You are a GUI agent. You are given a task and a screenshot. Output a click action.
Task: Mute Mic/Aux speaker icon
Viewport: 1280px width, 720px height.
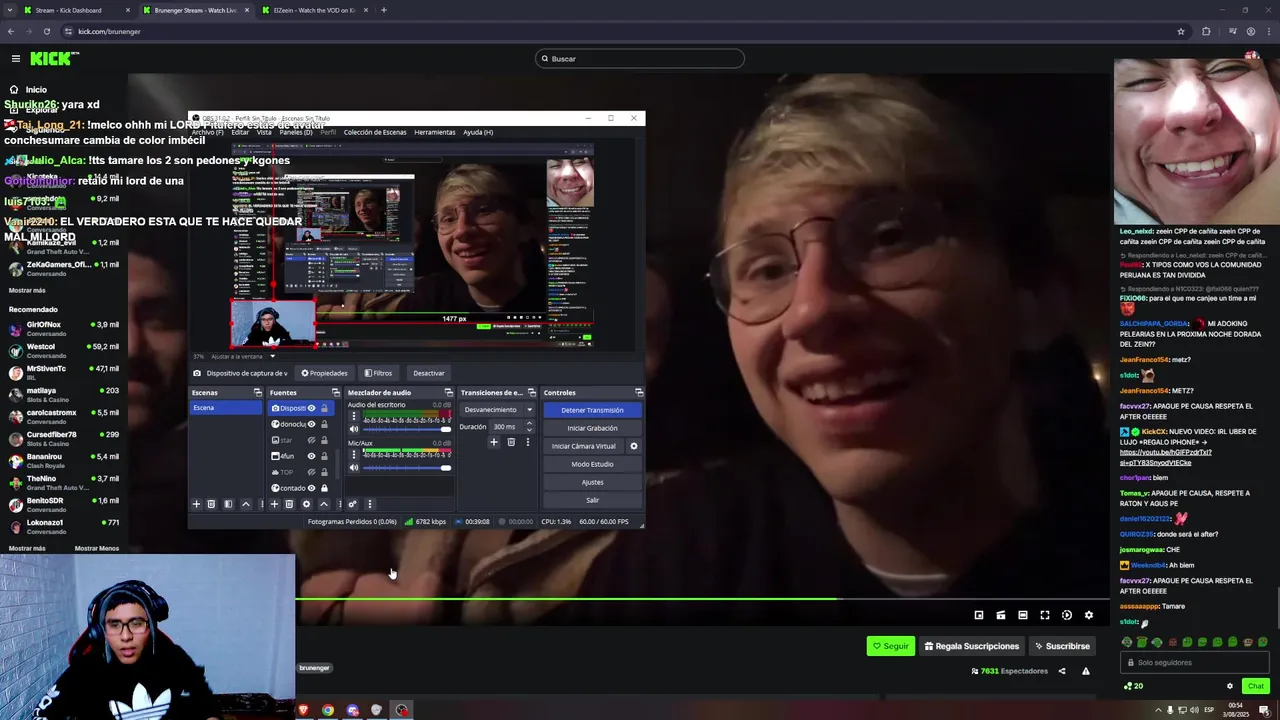coord(353,467)
